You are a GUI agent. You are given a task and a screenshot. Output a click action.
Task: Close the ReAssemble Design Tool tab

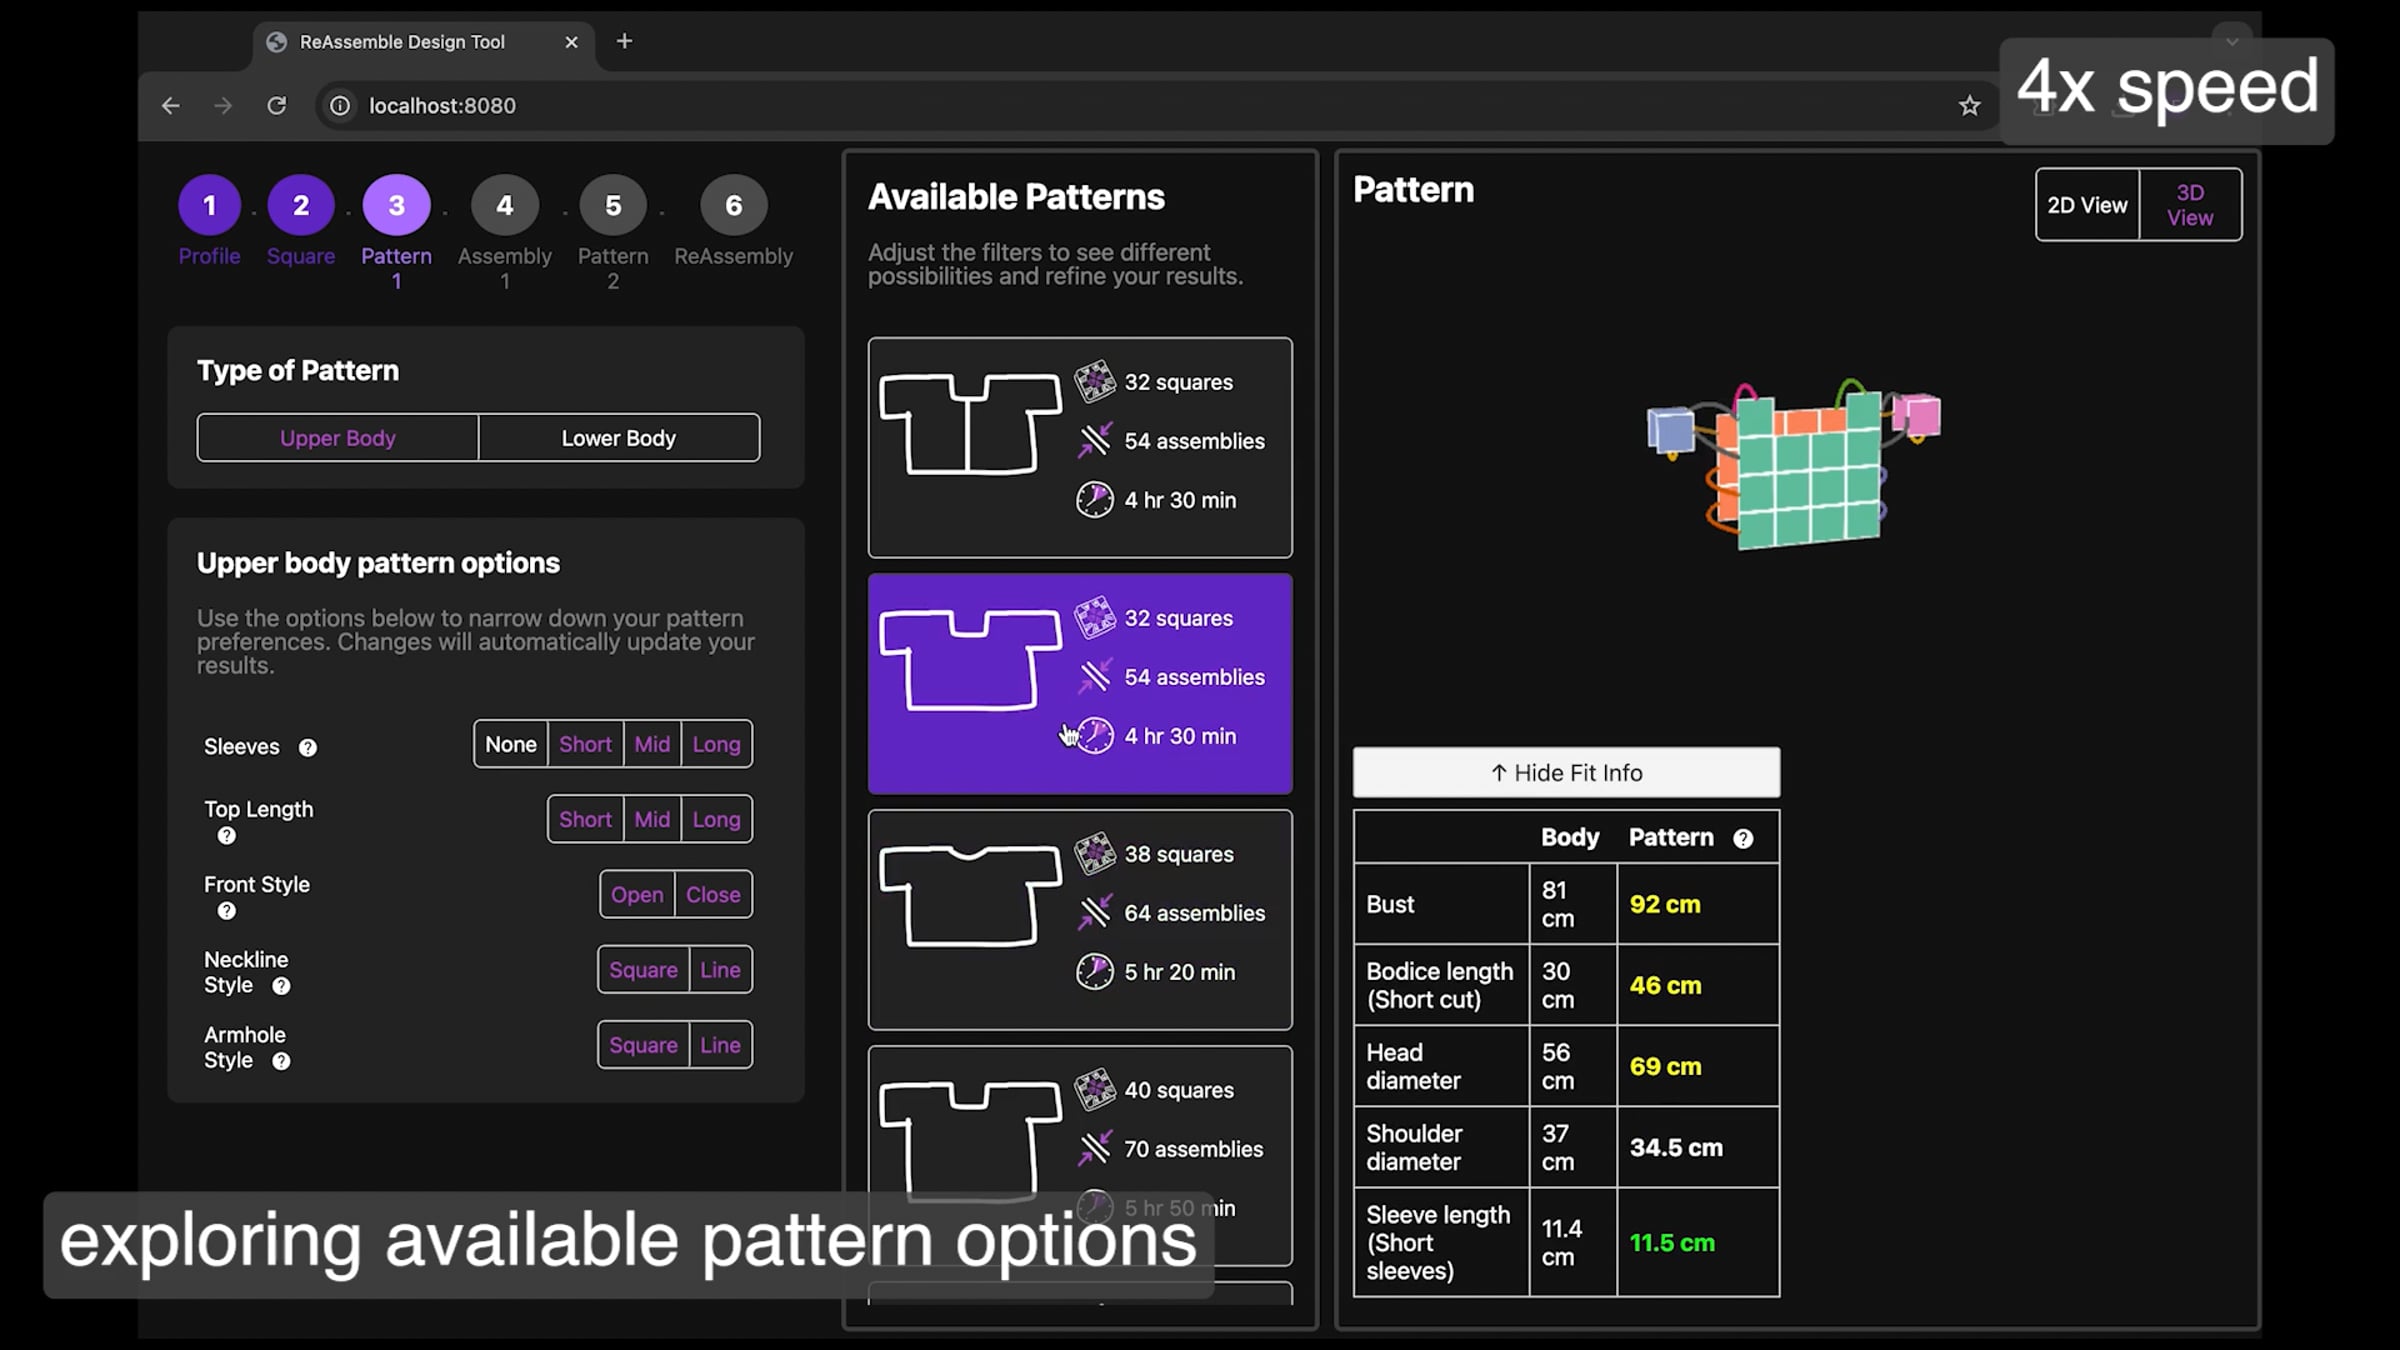point(571,42)
